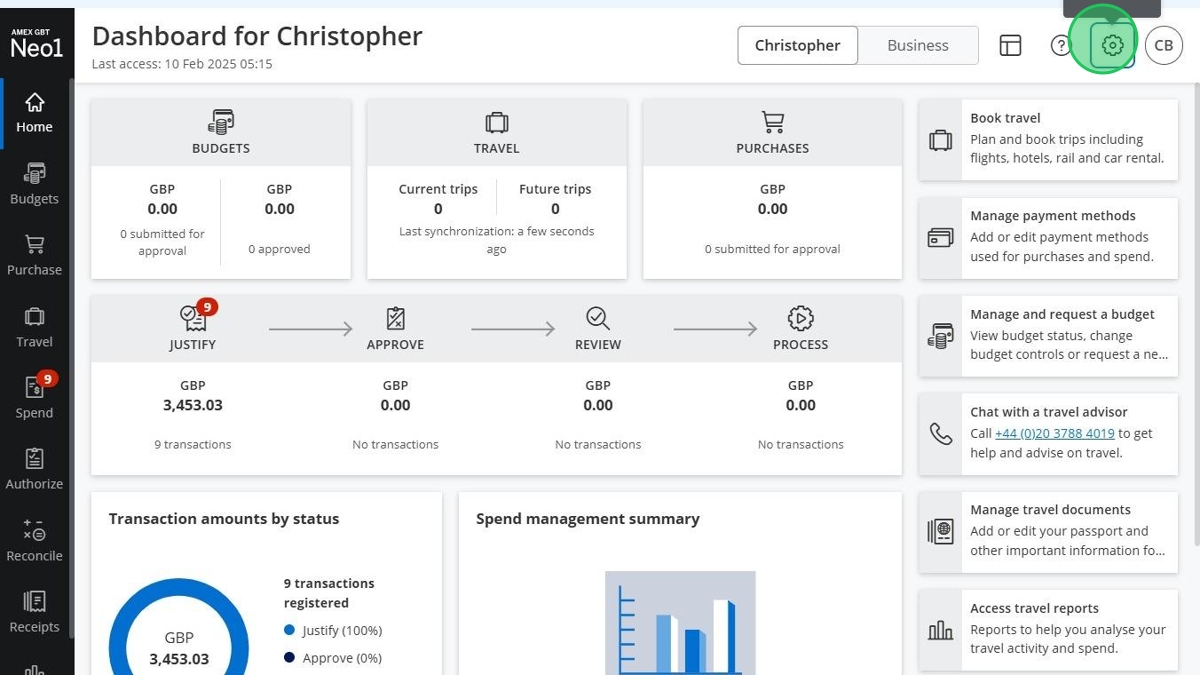Click the Justify (100%) legend dot
This screenshot has width=1200, height=675.
tap(290, 630)
